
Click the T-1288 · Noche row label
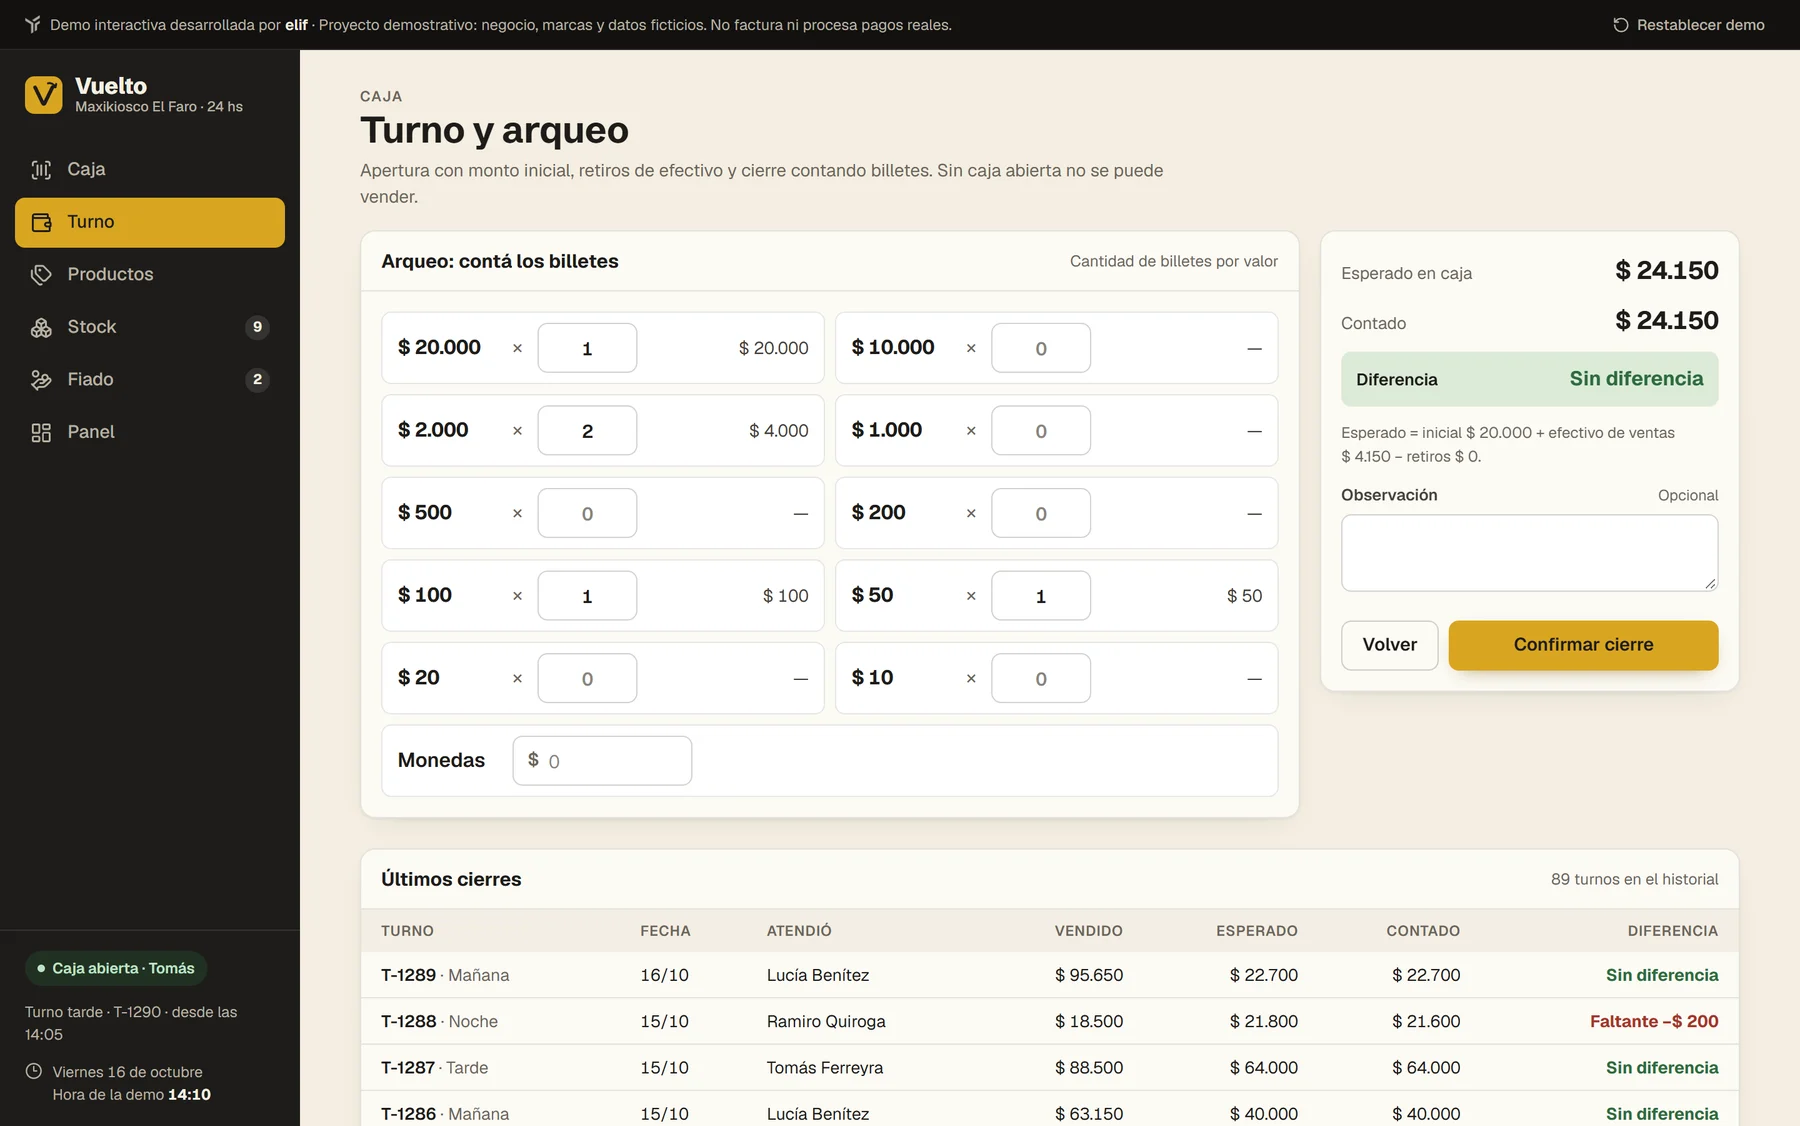click(x=439, y=1021)
